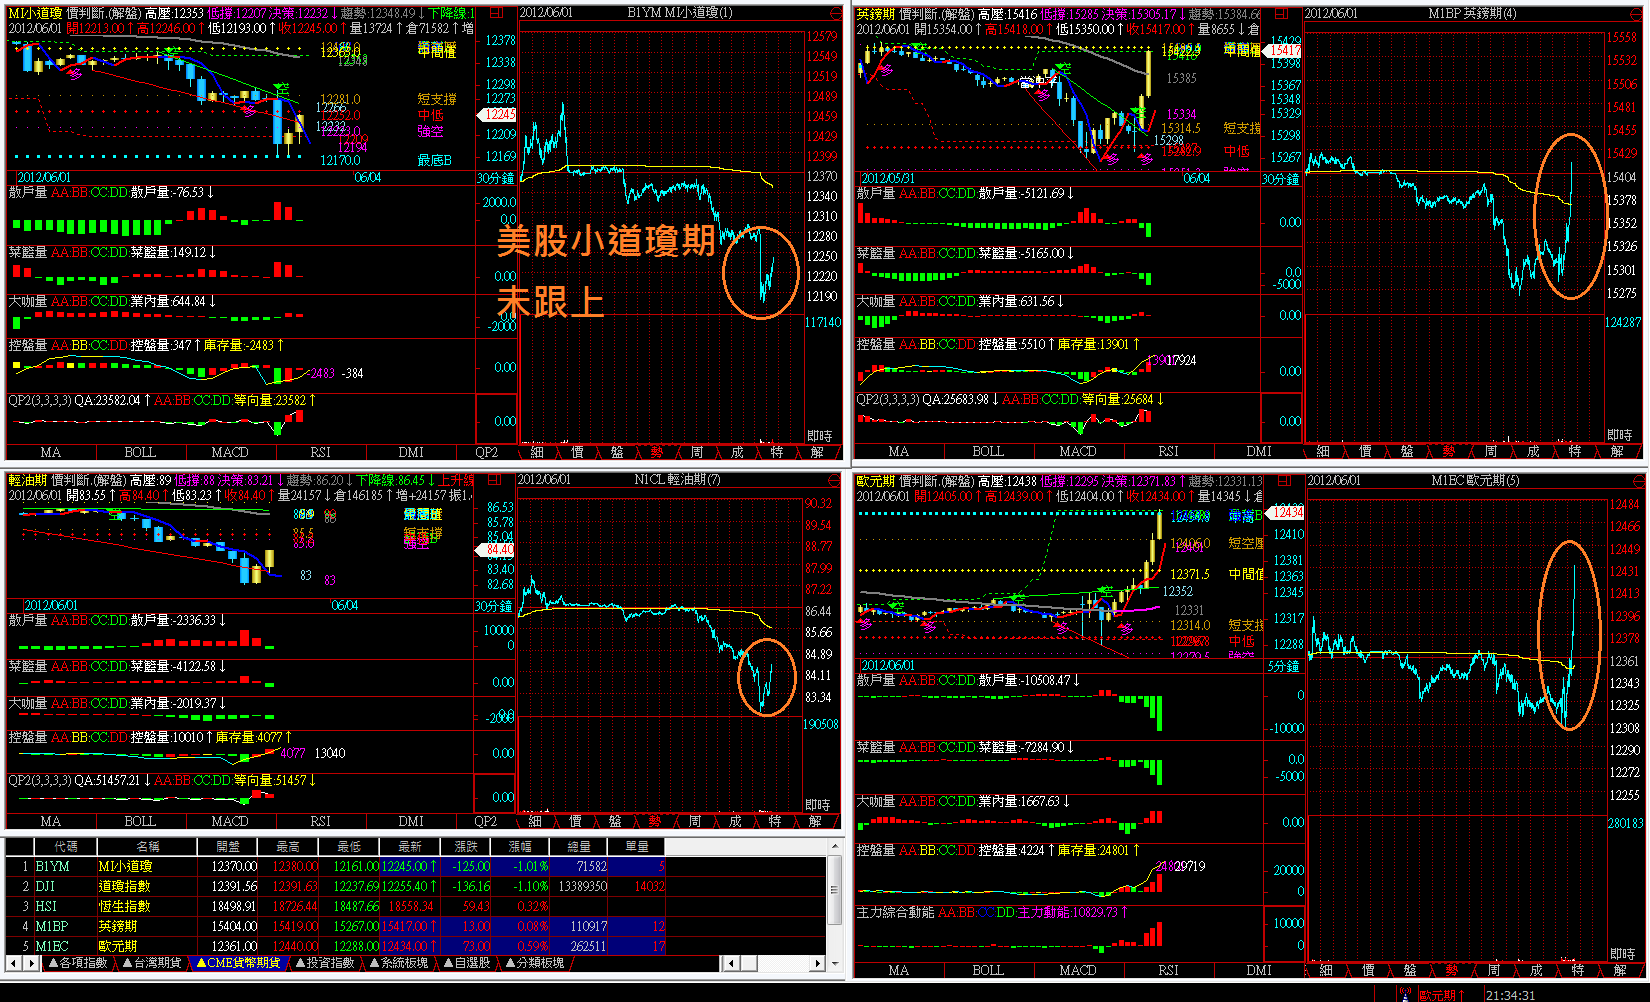Viewport: 1650px width, 1002px height.
Task: Switch to the 系統板塊 sheet tab
Action: [x=399, y=963]
